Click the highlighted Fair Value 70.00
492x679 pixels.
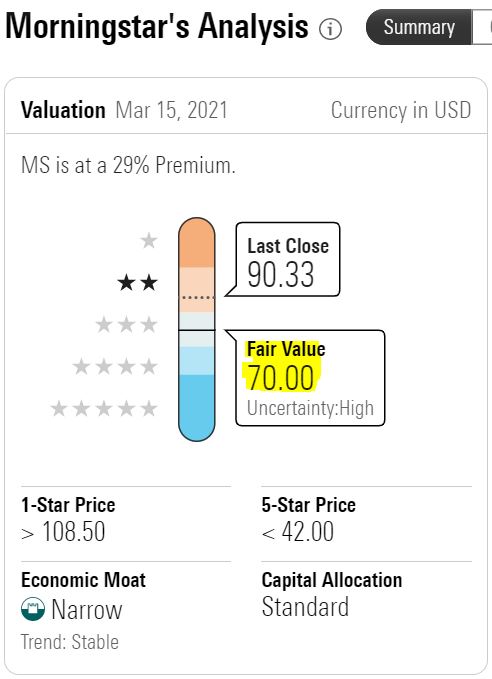point(284,365)
